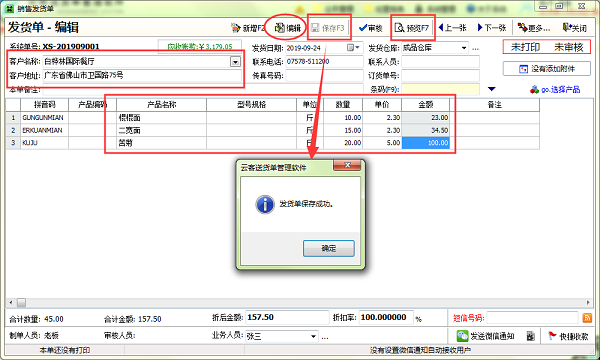600x360 pixels.
Task: Click the 保存F3 save toolbar button
Action: click(x=328, y=28)
